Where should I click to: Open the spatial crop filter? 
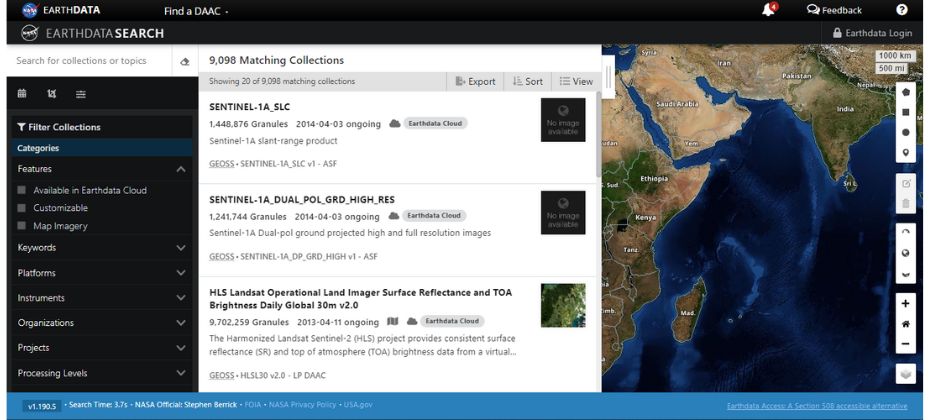[52, 94]
